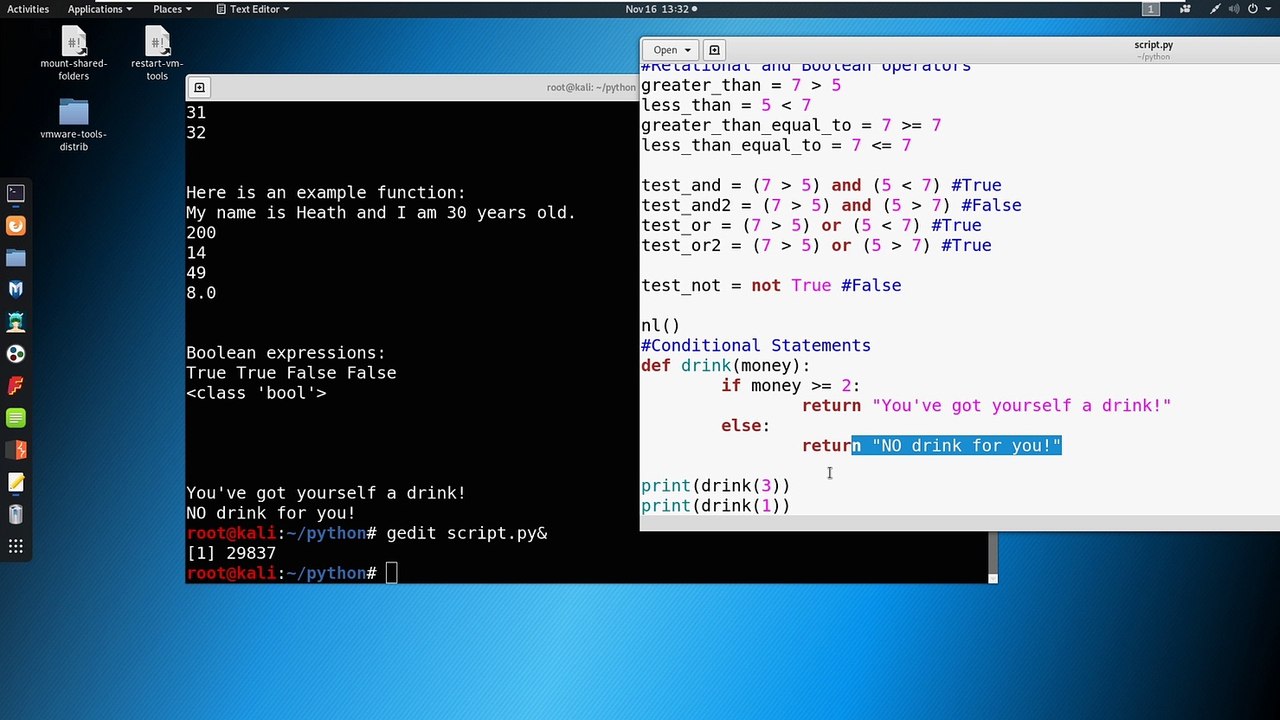This screenshot has height=720, width=1280.
Task: Click terminal output '[1] 29837'
Action: [x=231, y=553]
